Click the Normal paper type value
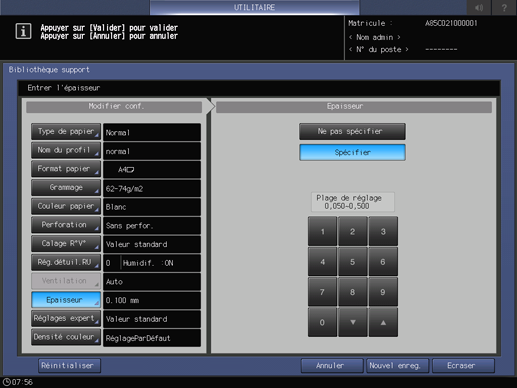 152,132
